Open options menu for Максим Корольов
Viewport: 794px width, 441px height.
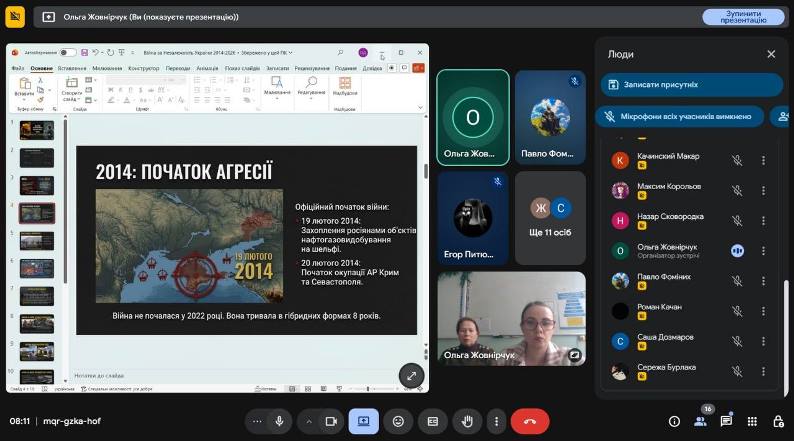[763, 190]
